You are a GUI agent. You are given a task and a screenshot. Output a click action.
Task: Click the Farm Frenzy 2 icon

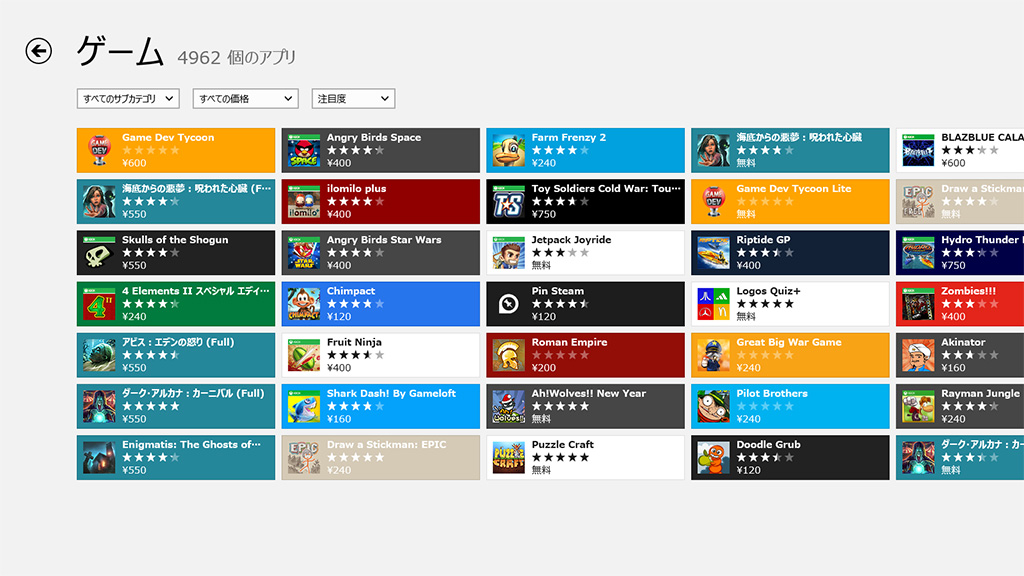click(509, 151)
